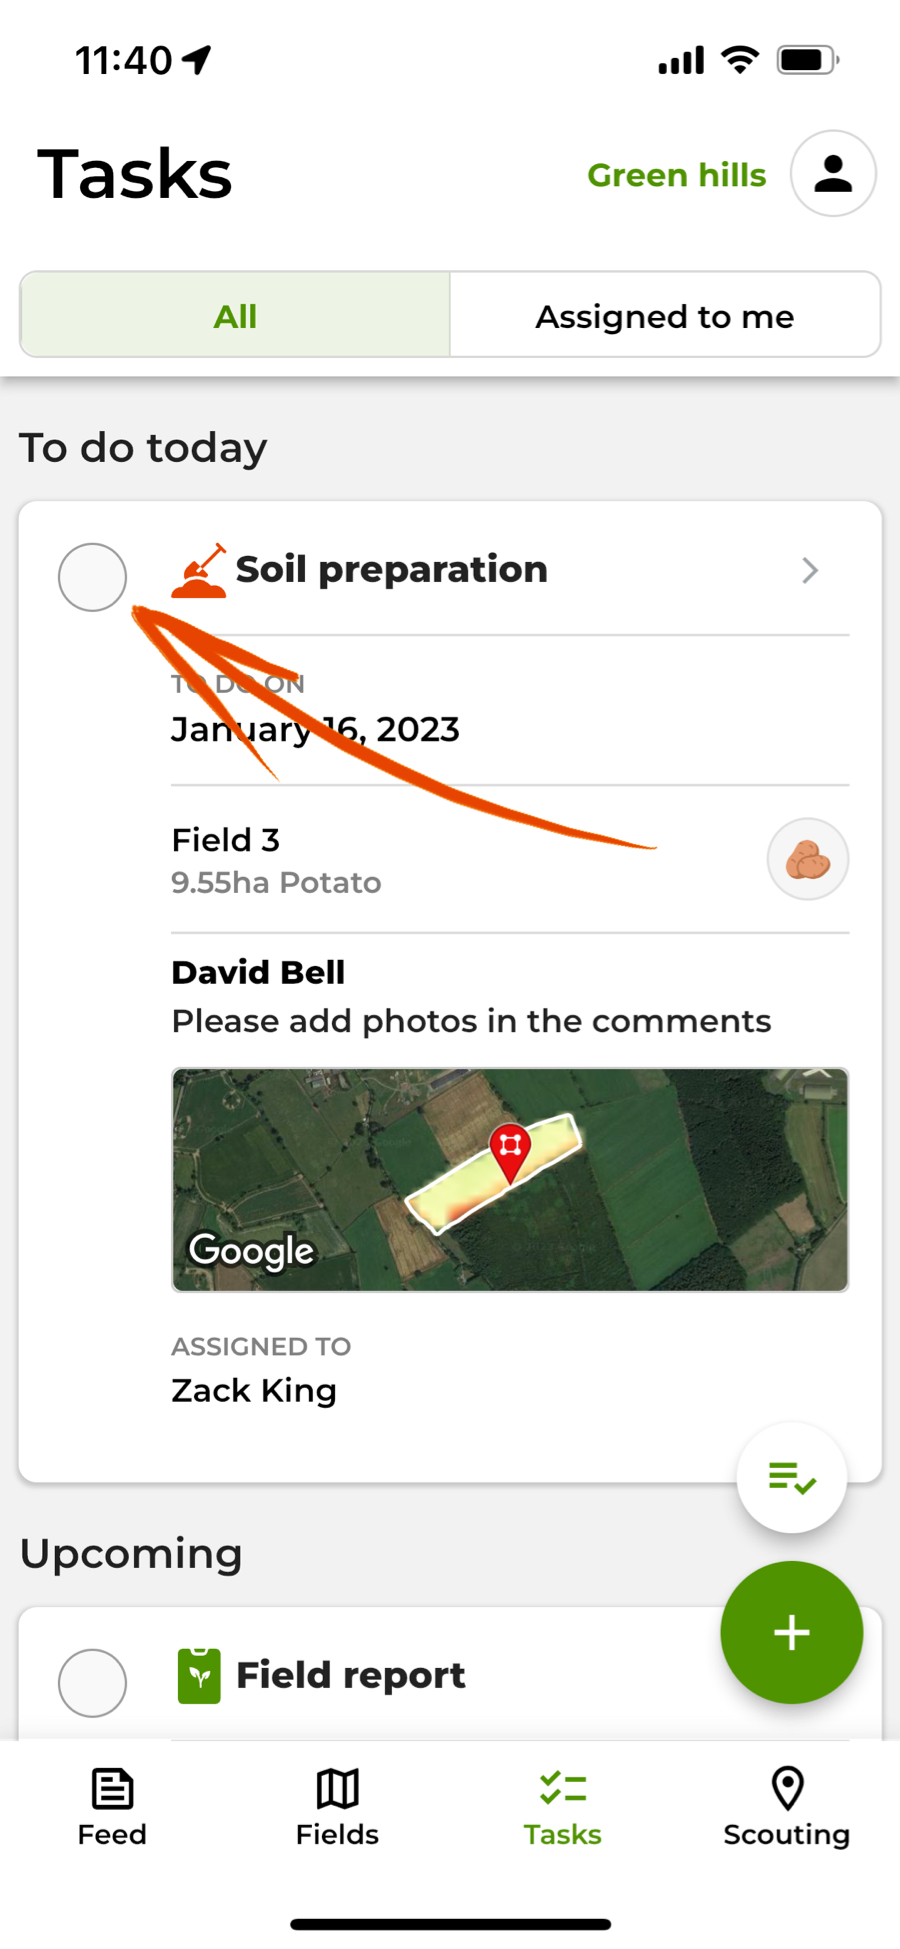Mark Soil preparation task as complete
Screen dimensions: 900x1949
click(92, 577)
